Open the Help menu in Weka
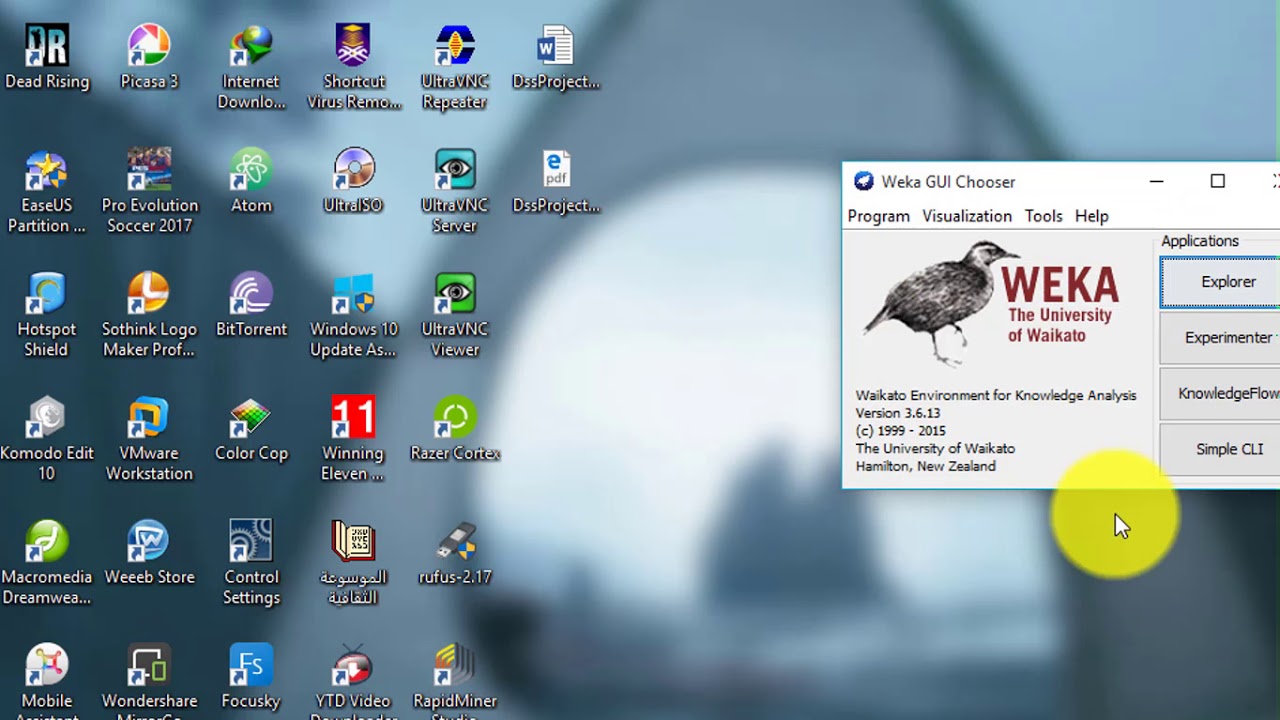The width and height of the screenshot is (1280, 720). [1091, 216]
